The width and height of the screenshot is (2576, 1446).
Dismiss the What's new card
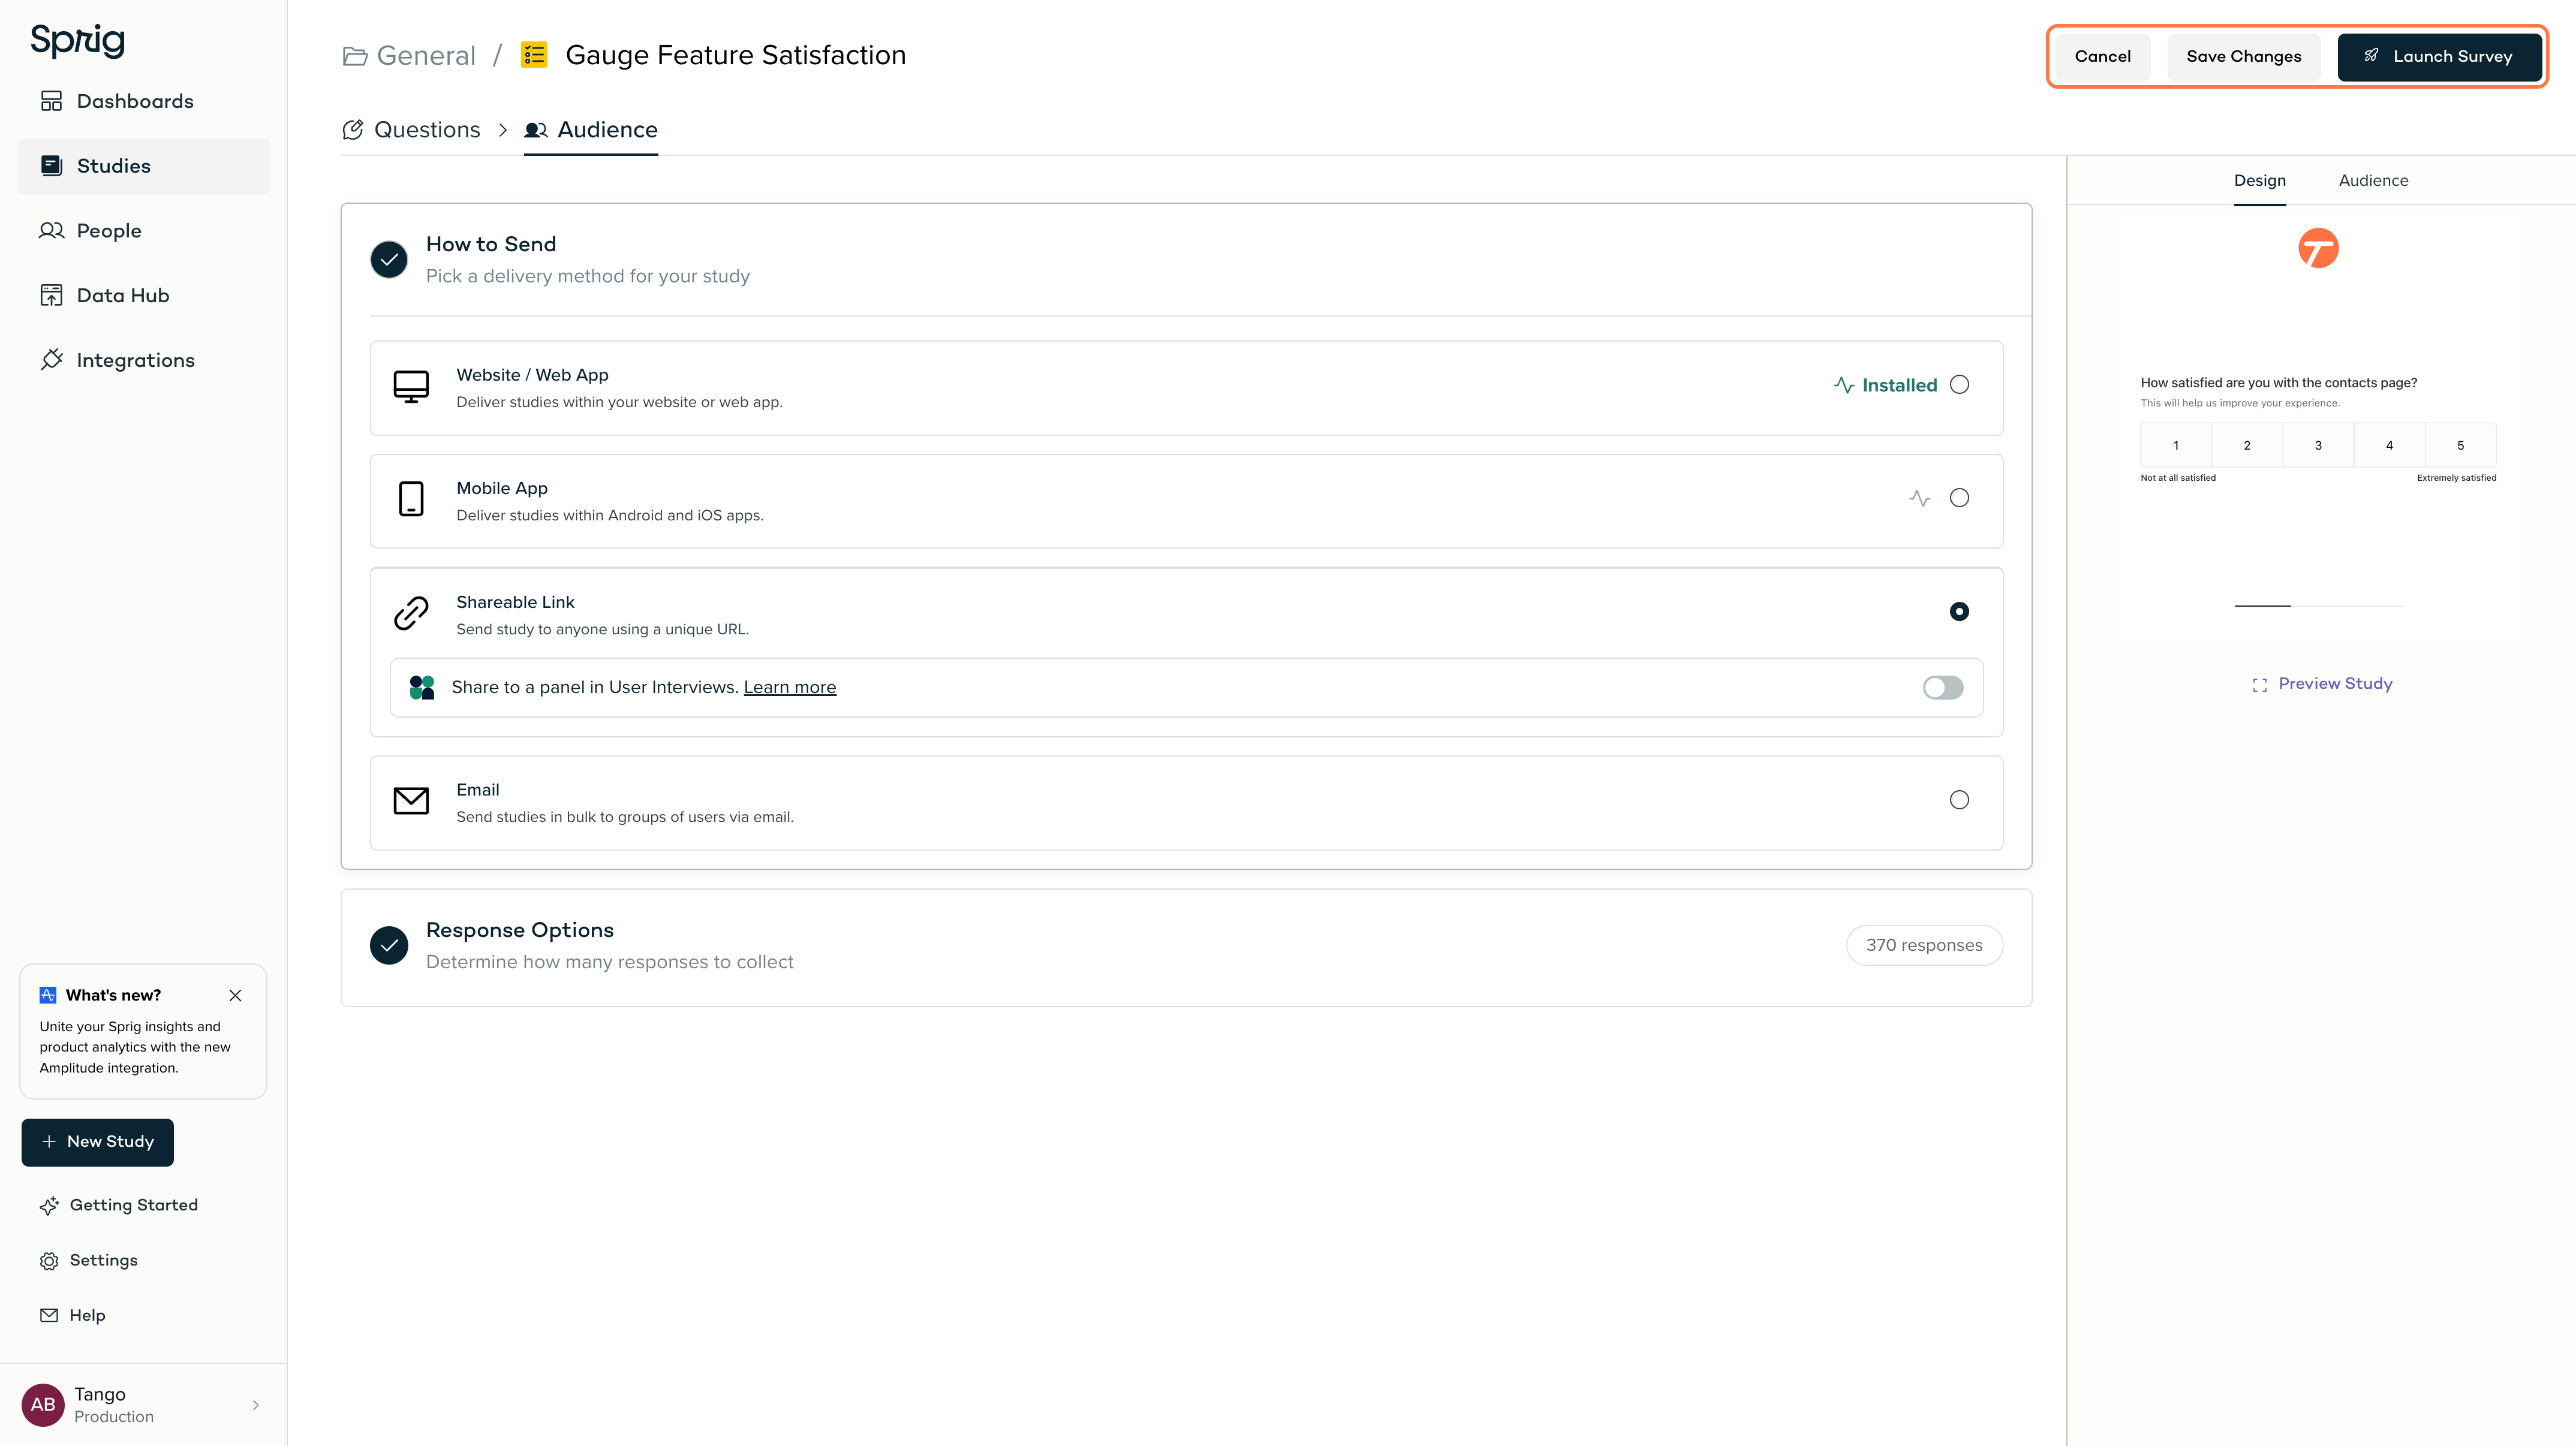(235, 996)
